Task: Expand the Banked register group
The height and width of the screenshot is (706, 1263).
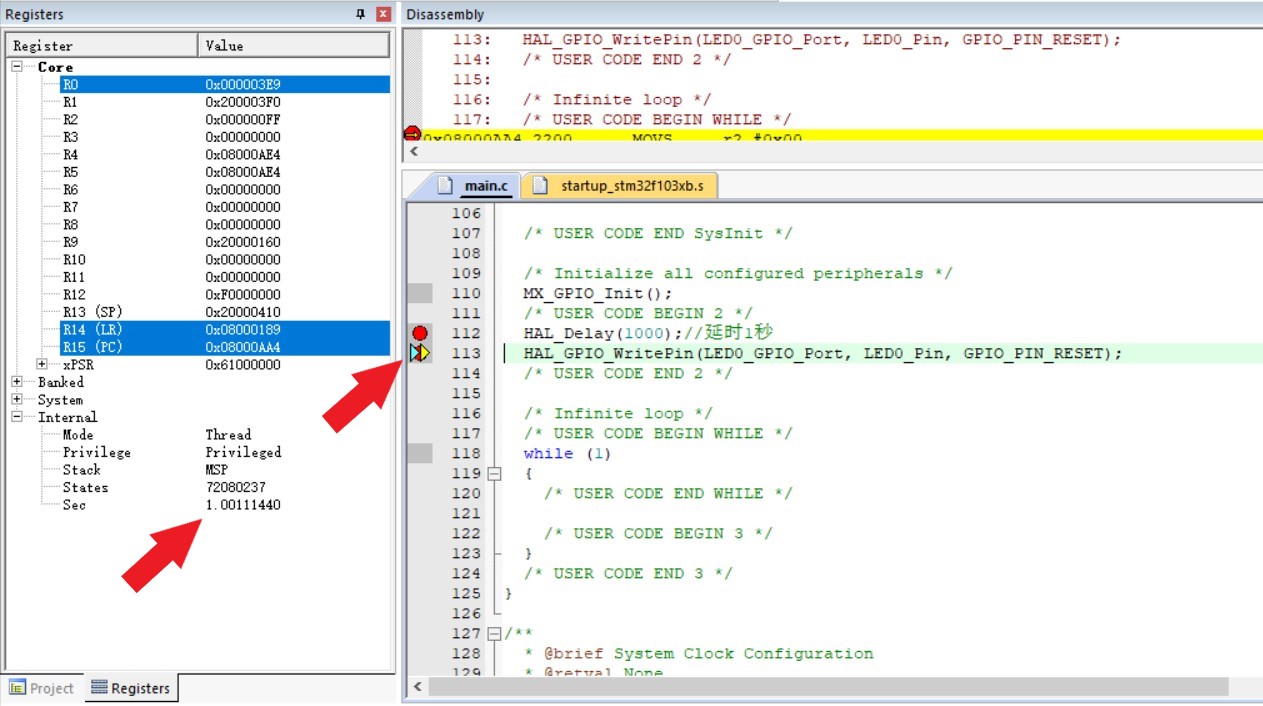Action: pos(17,382)
